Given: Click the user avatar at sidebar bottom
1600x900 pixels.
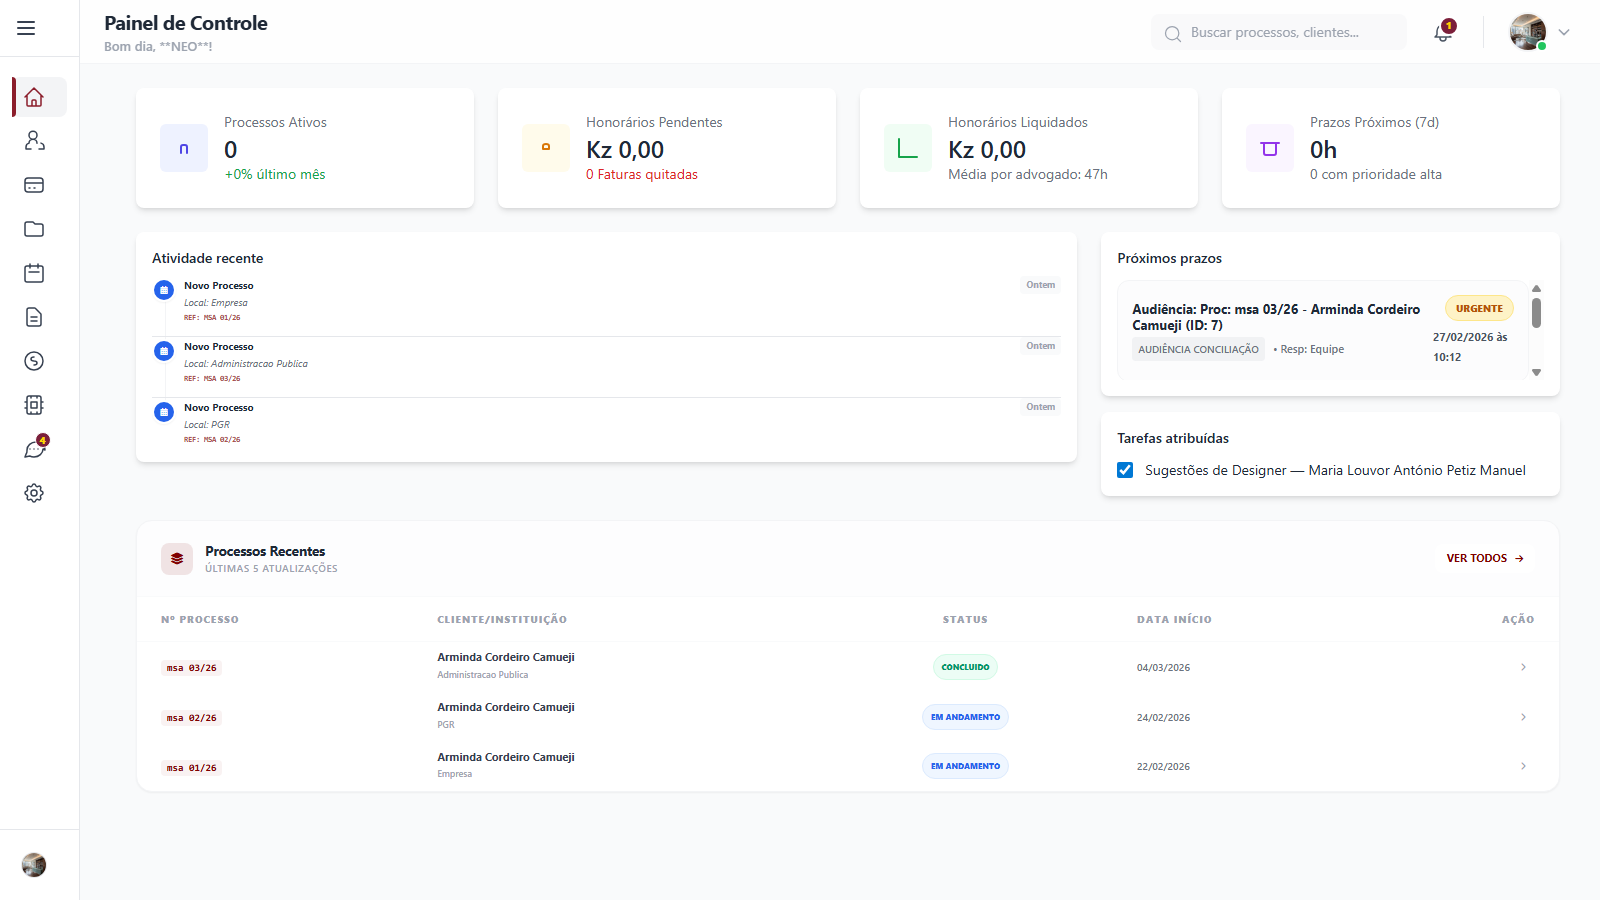Looking at the screenshot, I should click(x=34, y=865).
